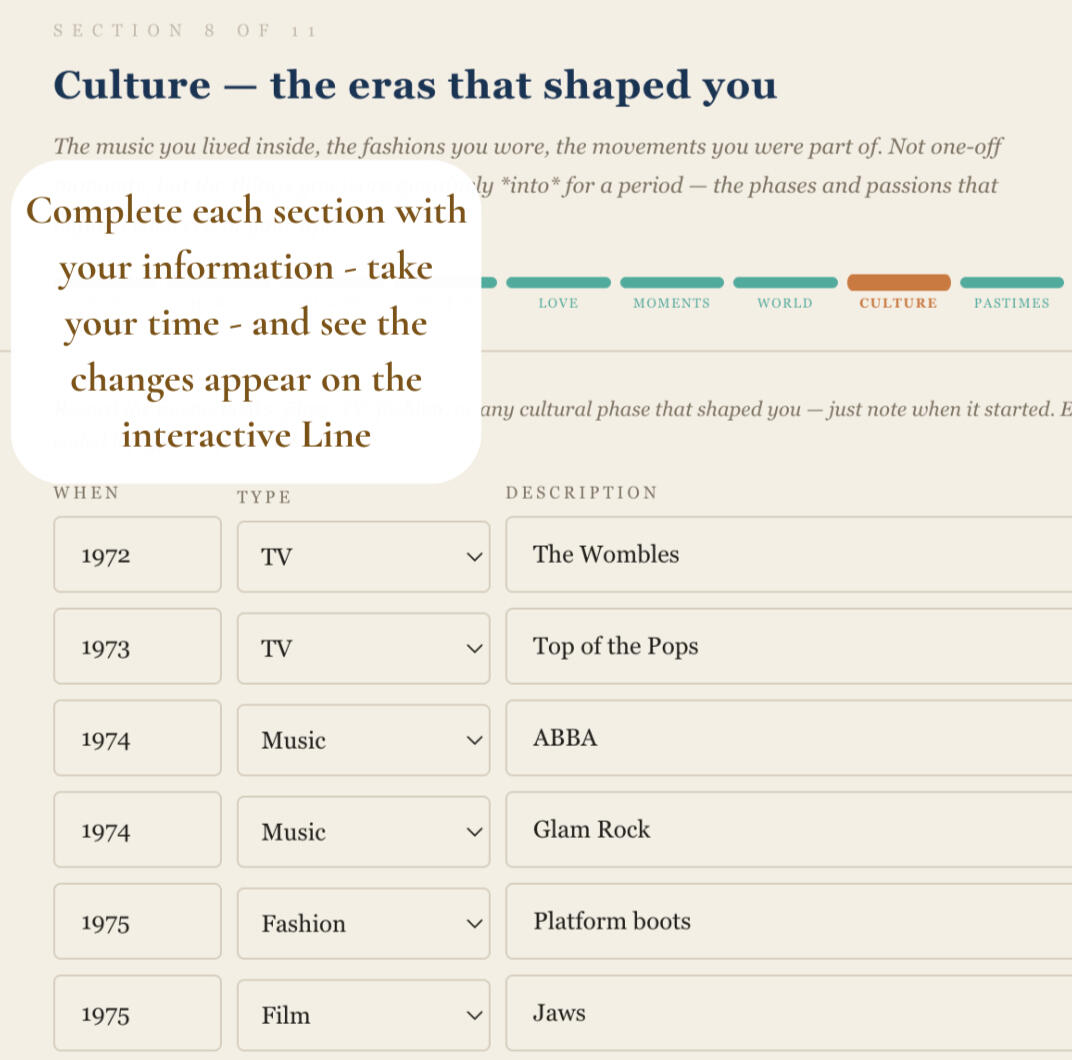Click the year field beside Platform boots
The image size is (1072, 1060).
point(137,921)
